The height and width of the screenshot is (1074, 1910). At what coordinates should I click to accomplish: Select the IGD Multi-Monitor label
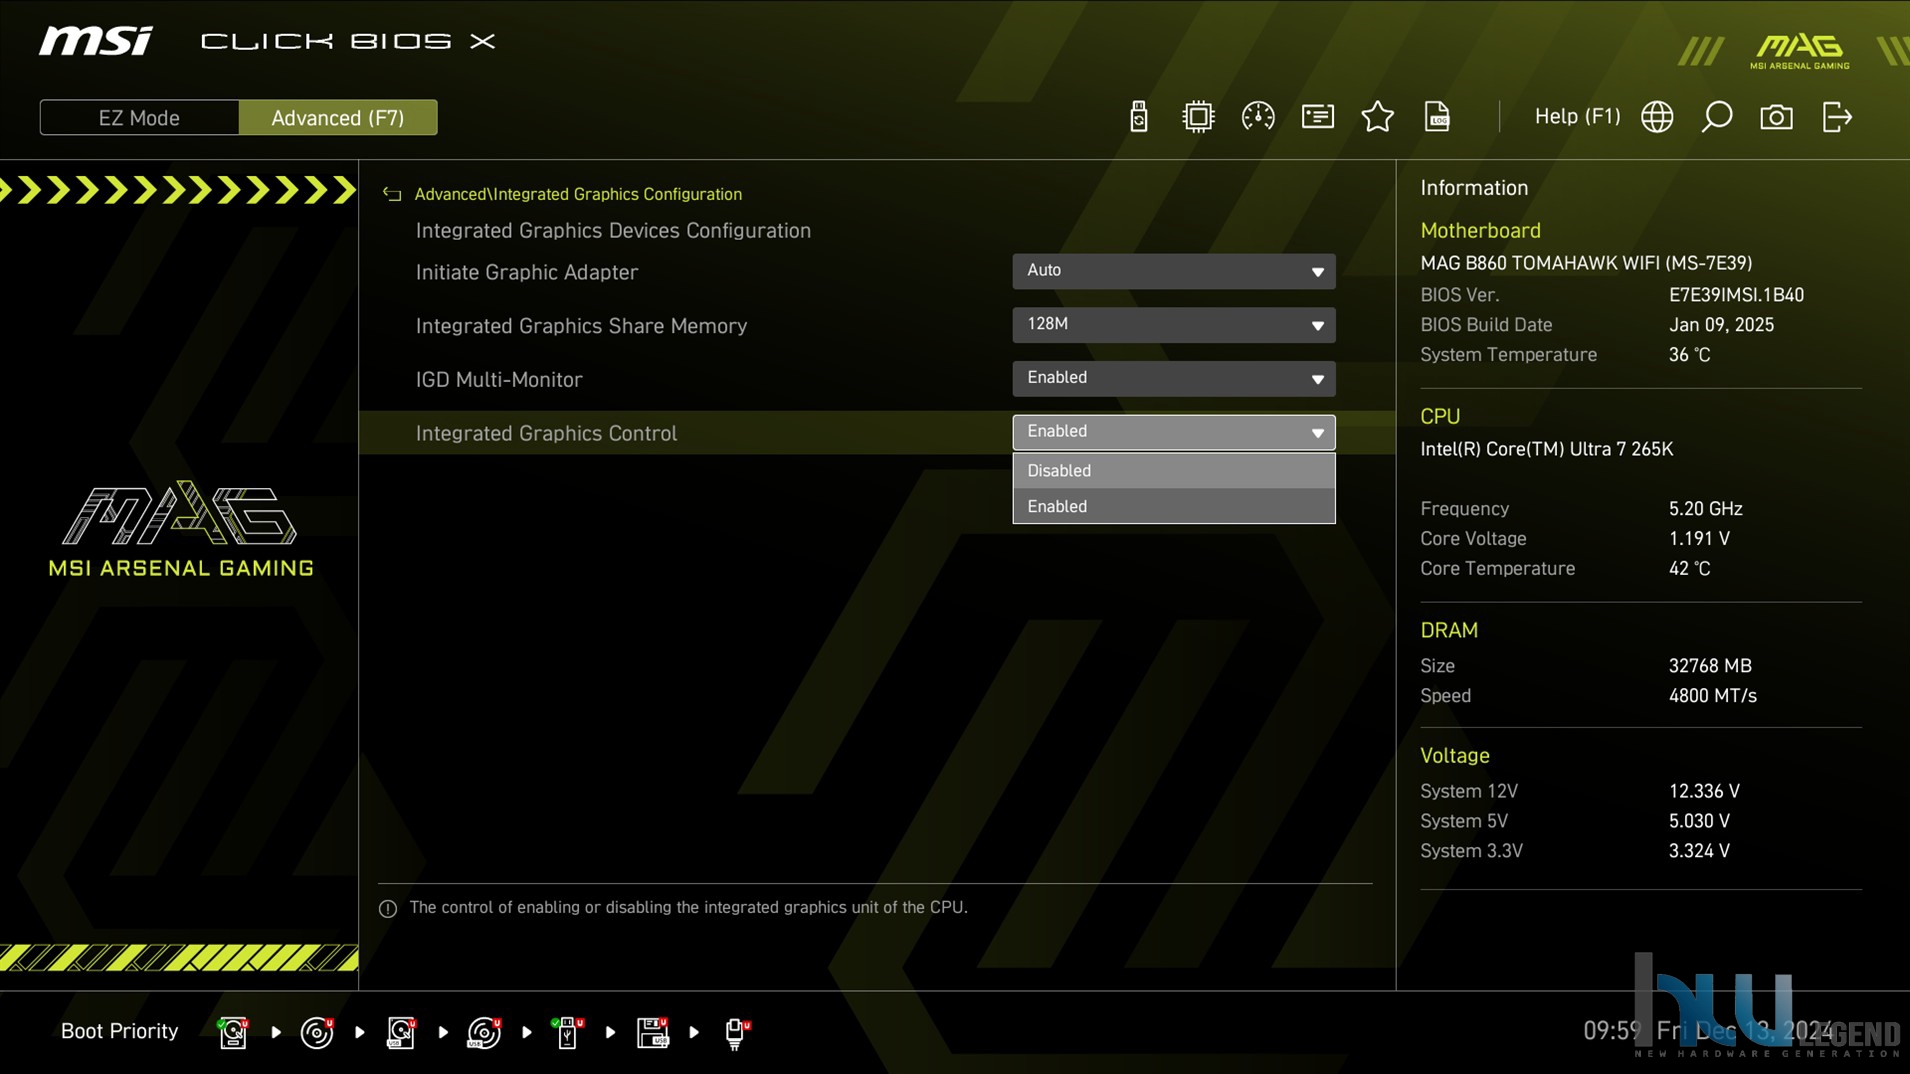(498, 380)
